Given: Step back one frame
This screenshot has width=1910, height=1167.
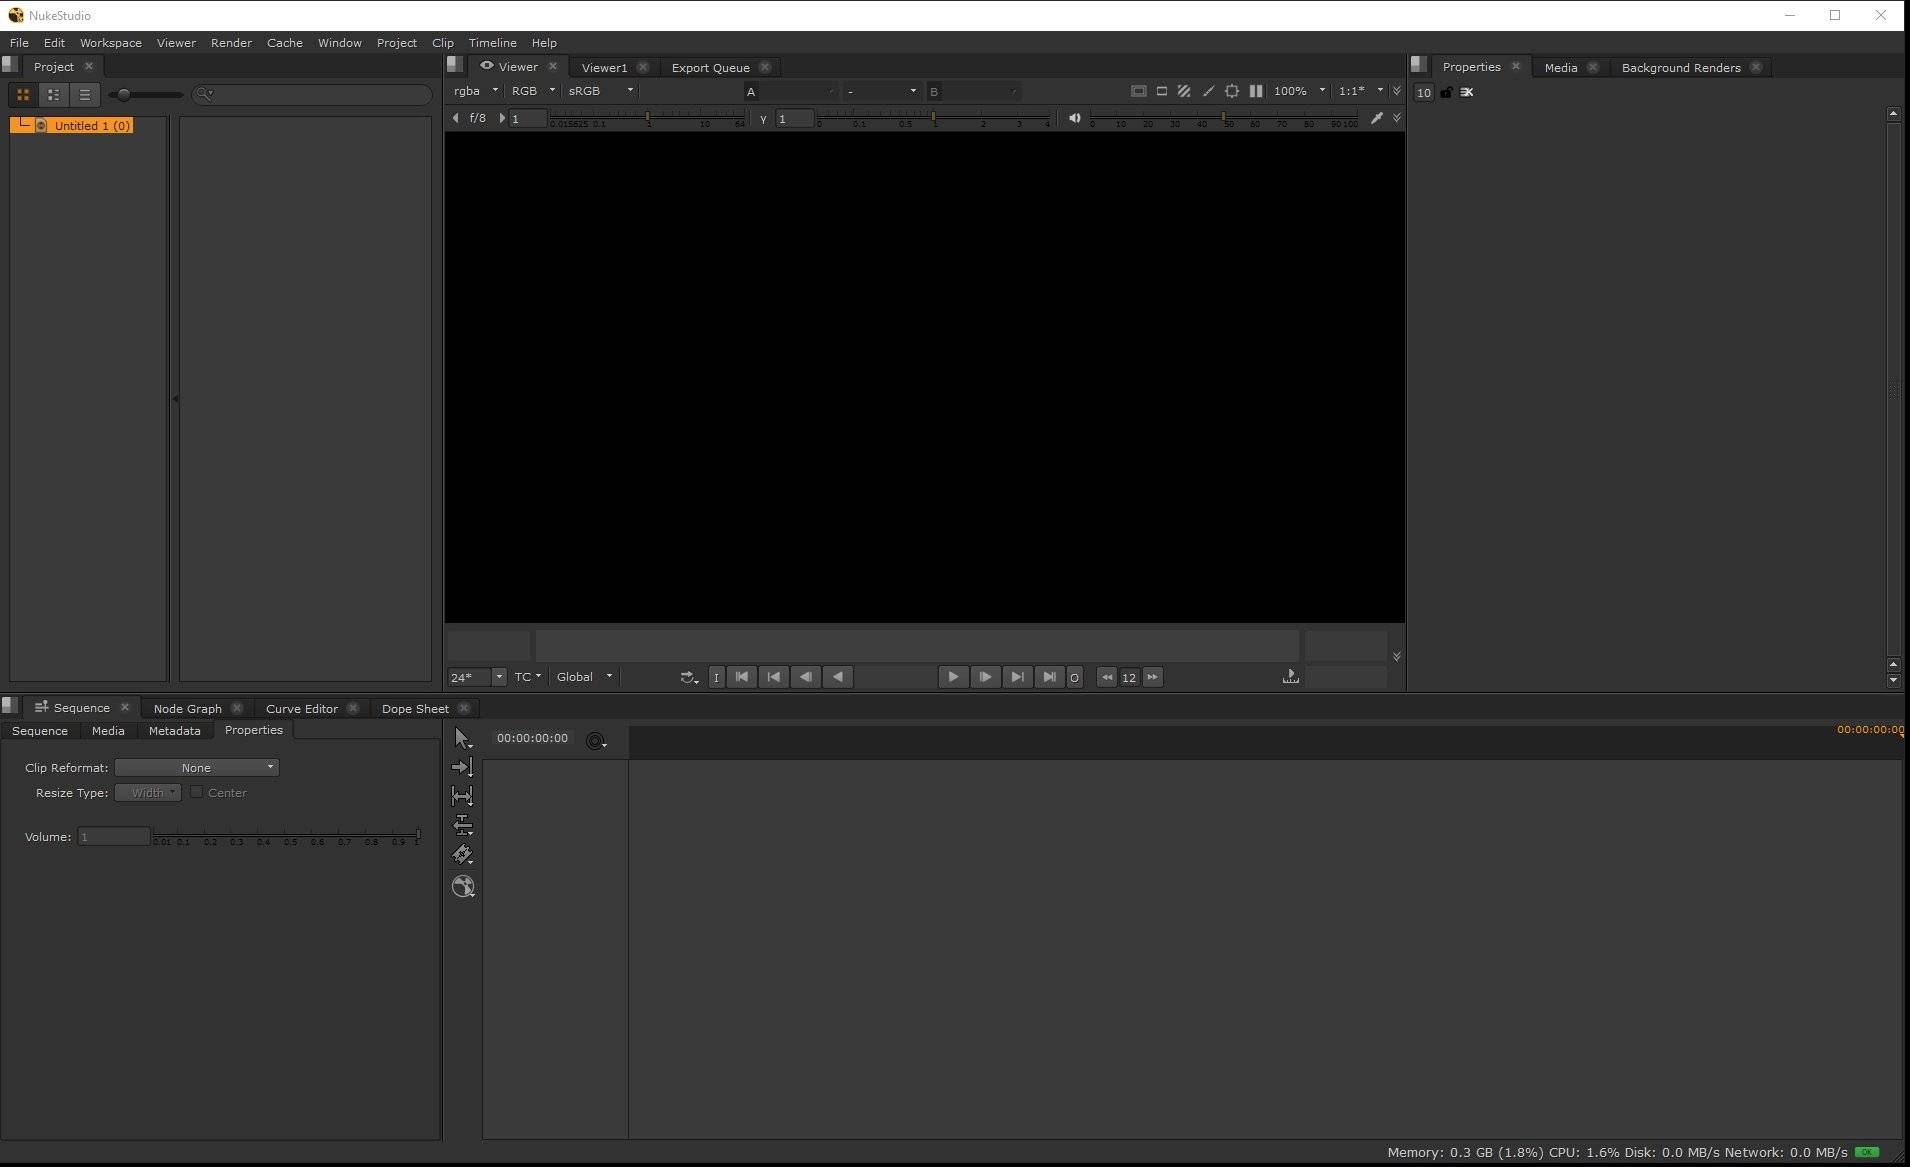Looking at the screenshot, I should 806,677.
